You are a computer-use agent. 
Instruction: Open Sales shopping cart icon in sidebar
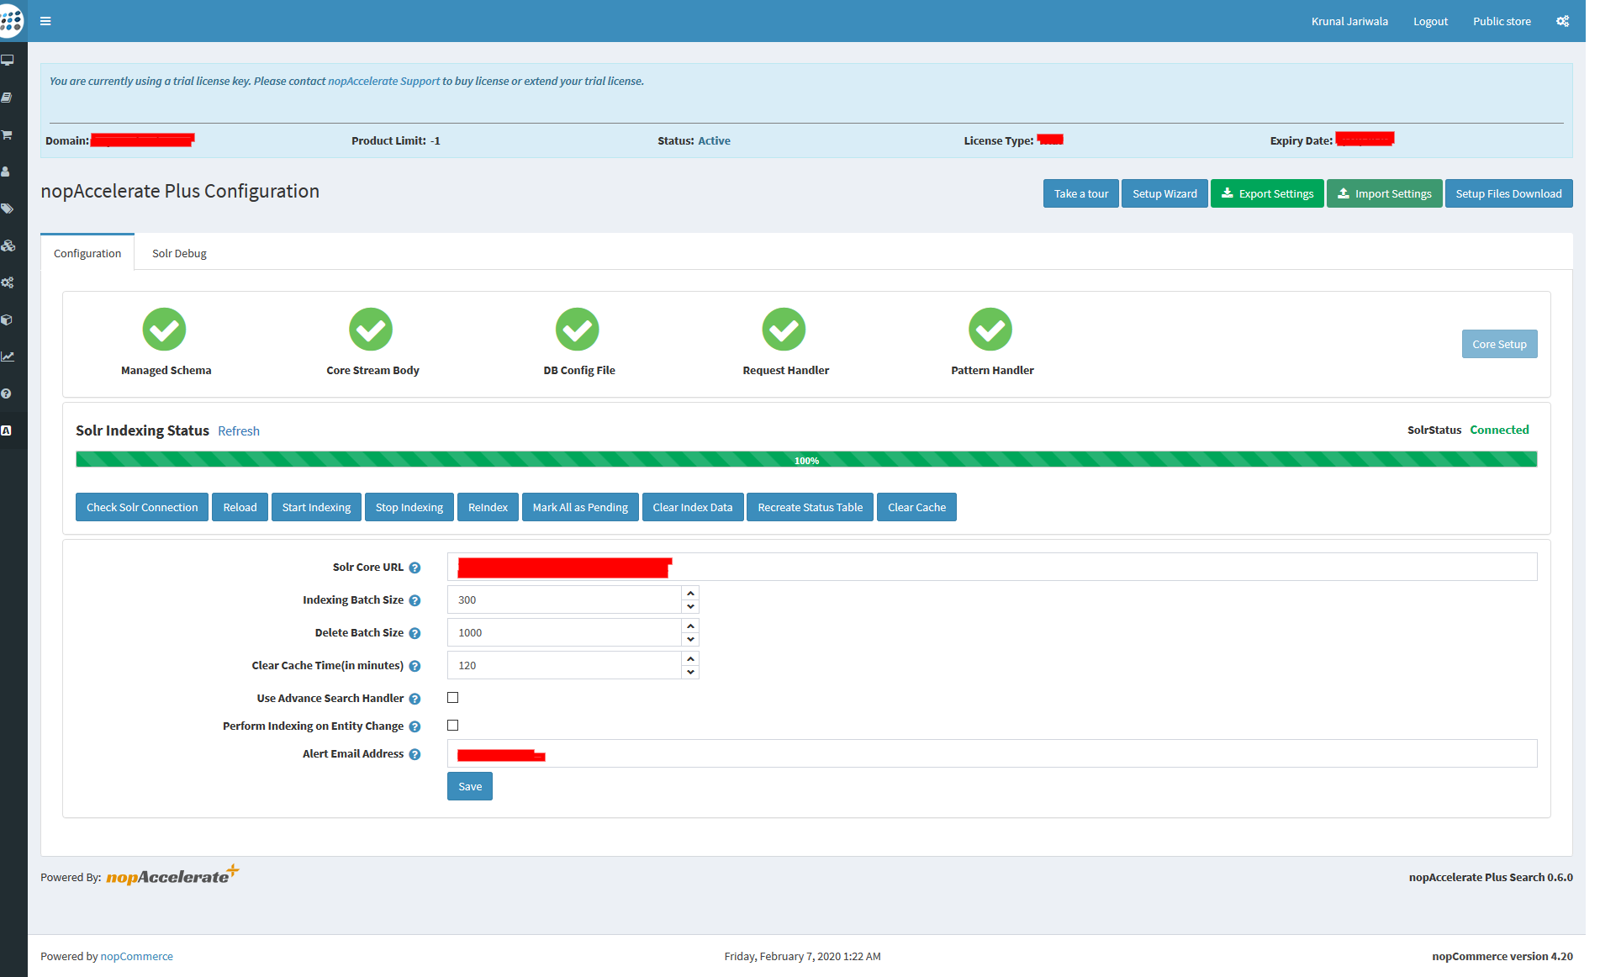click(x=8, y=135)
